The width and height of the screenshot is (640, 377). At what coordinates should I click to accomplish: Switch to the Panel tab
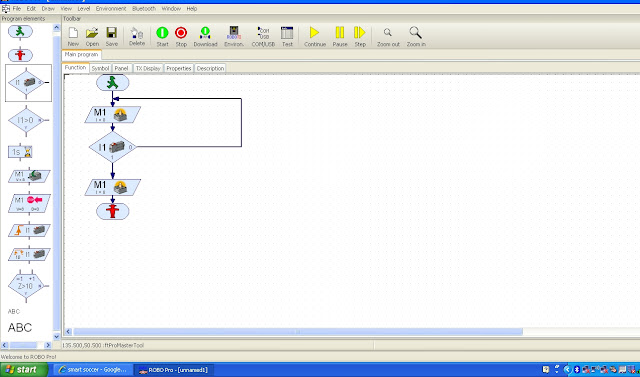tap(121, 69)
